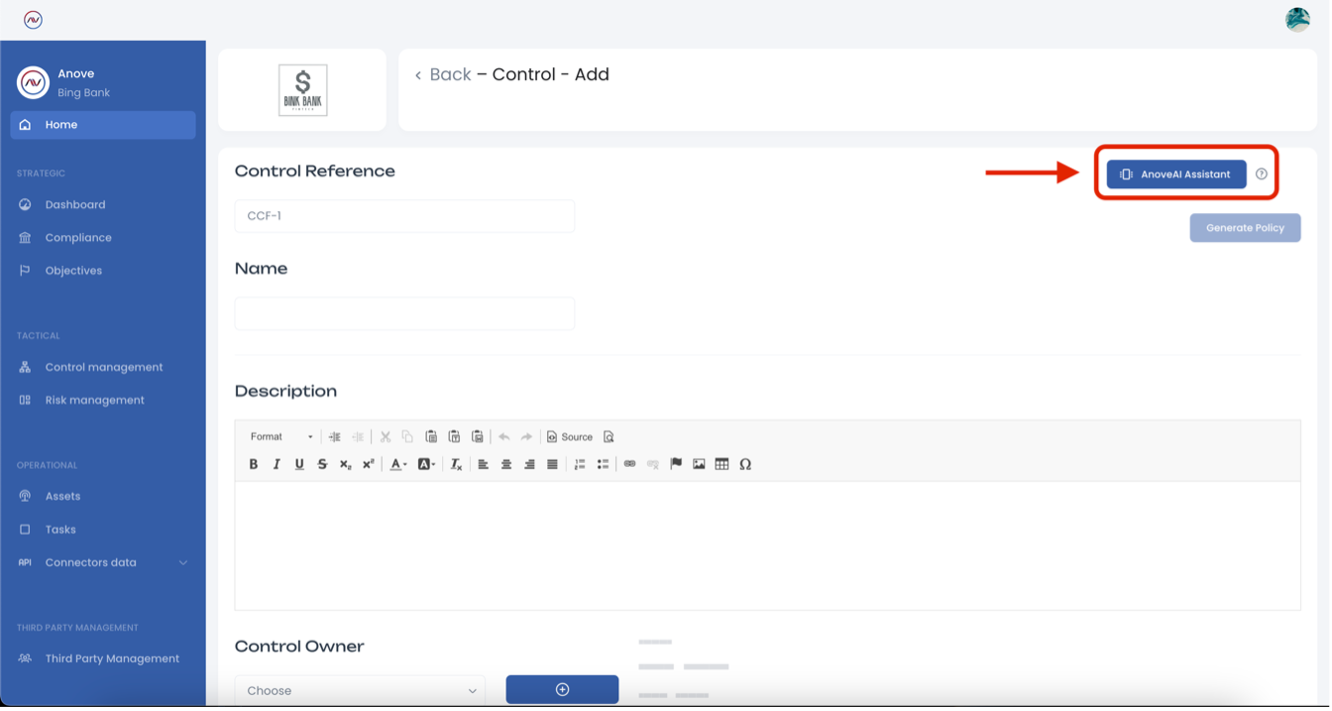The image size is (1332, 711).
Task: Paste from Word icon
Action: [x=477, y=437]
